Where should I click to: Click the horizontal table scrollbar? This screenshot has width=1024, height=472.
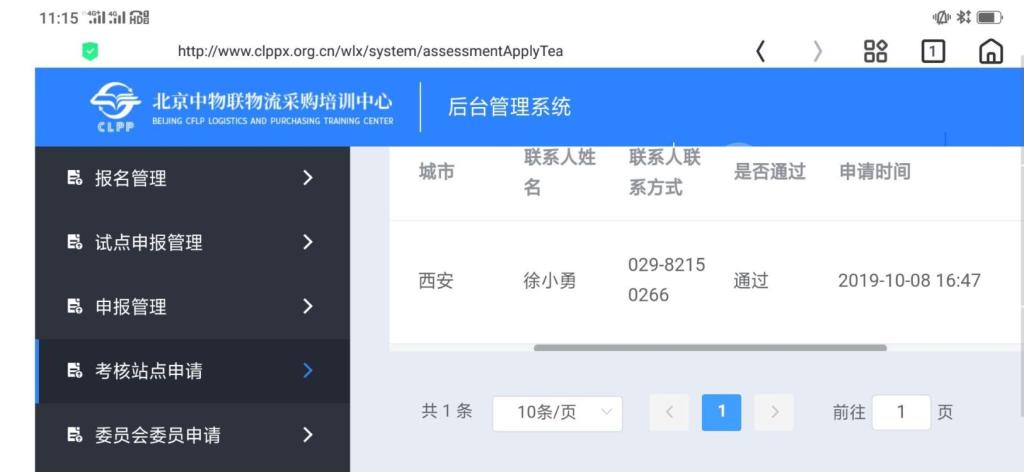pyautogui.click(x=710, y=348)
